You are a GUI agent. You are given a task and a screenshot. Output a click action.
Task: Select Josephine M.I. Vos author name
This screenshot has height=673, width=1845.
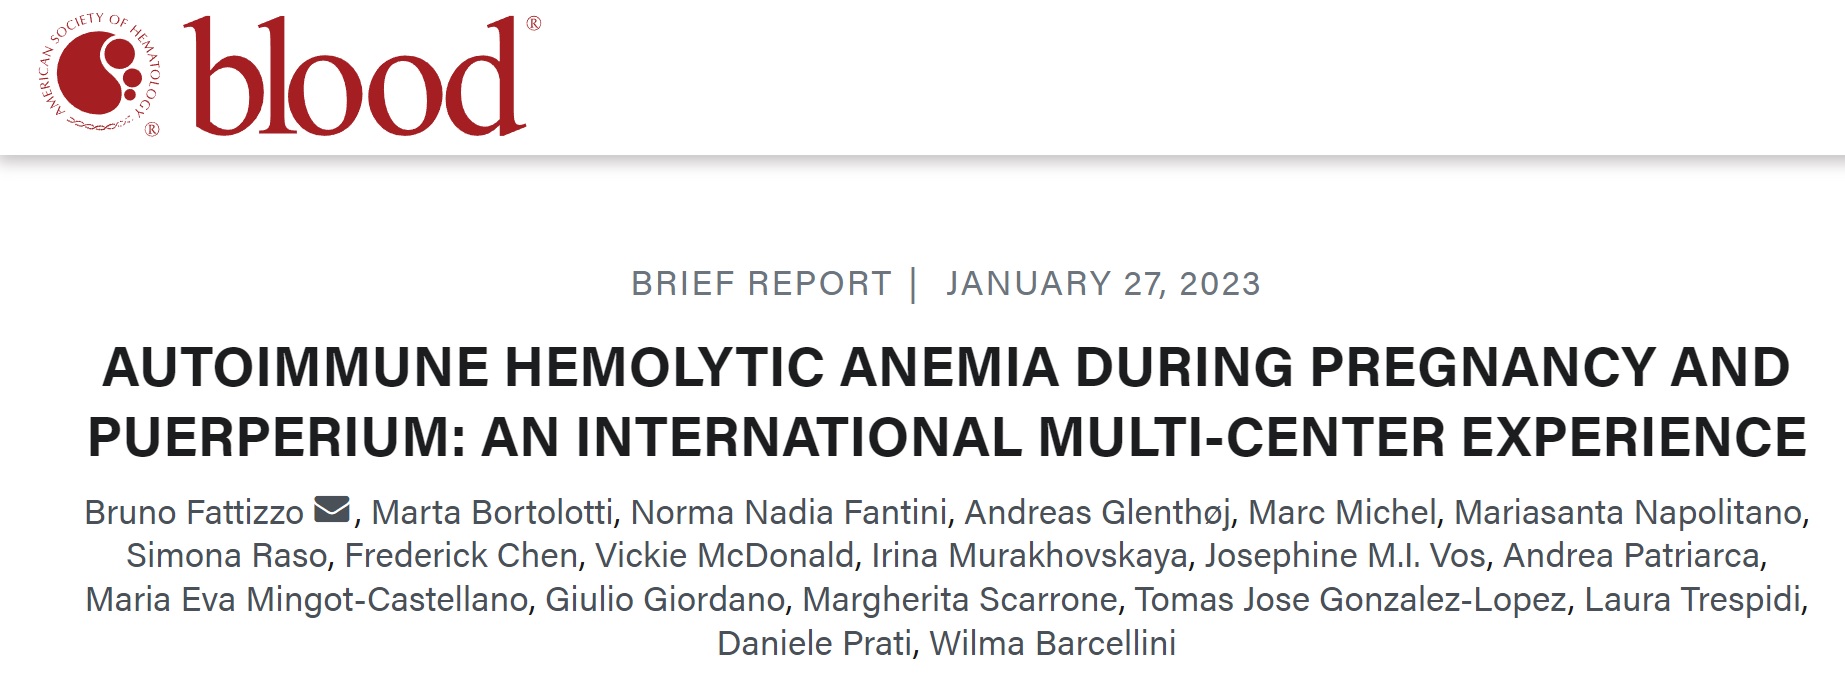(x=1345, y=556)
